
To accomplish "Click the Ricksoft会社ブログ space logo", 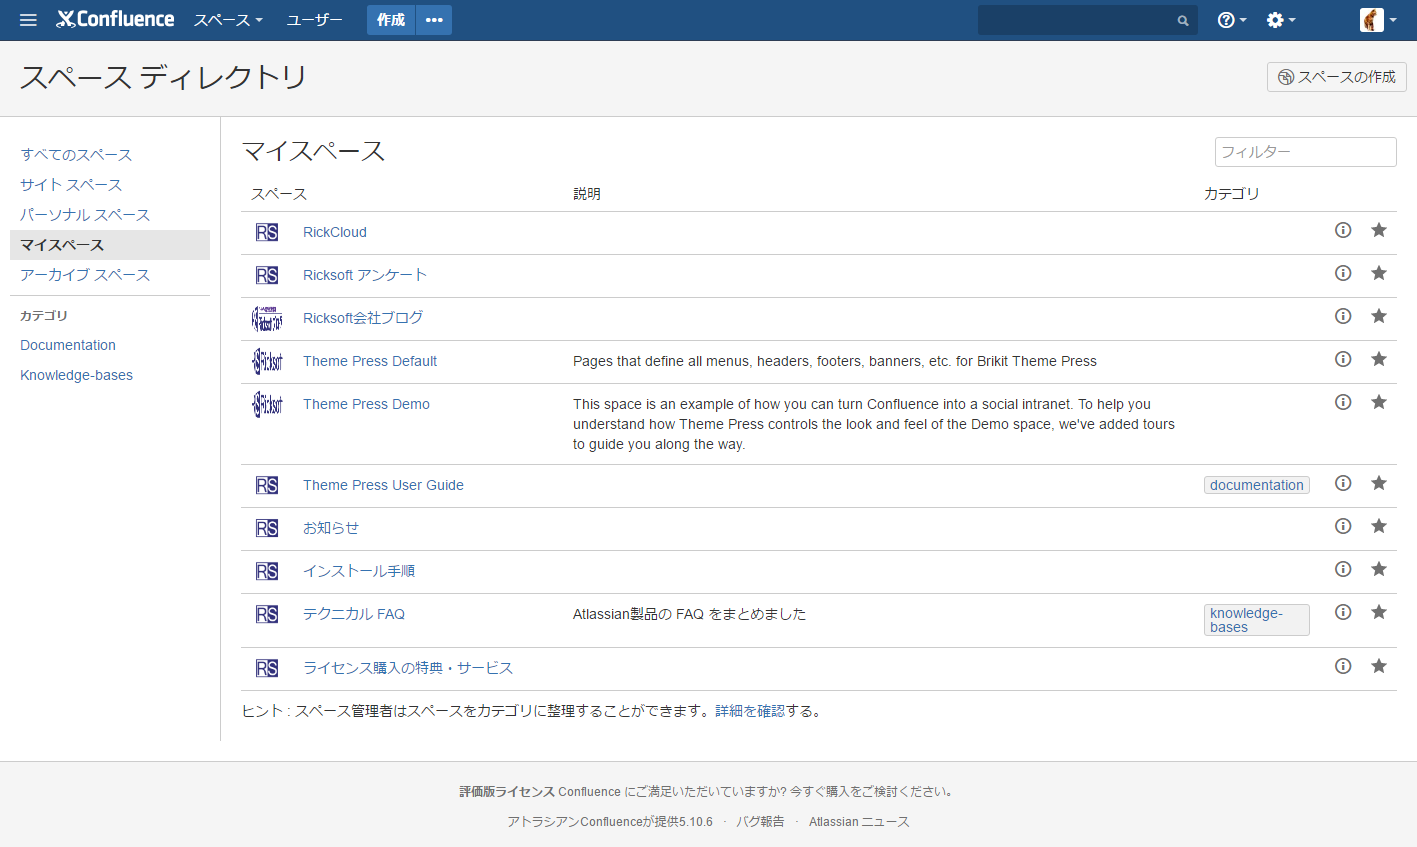I will tap(267, 318).
